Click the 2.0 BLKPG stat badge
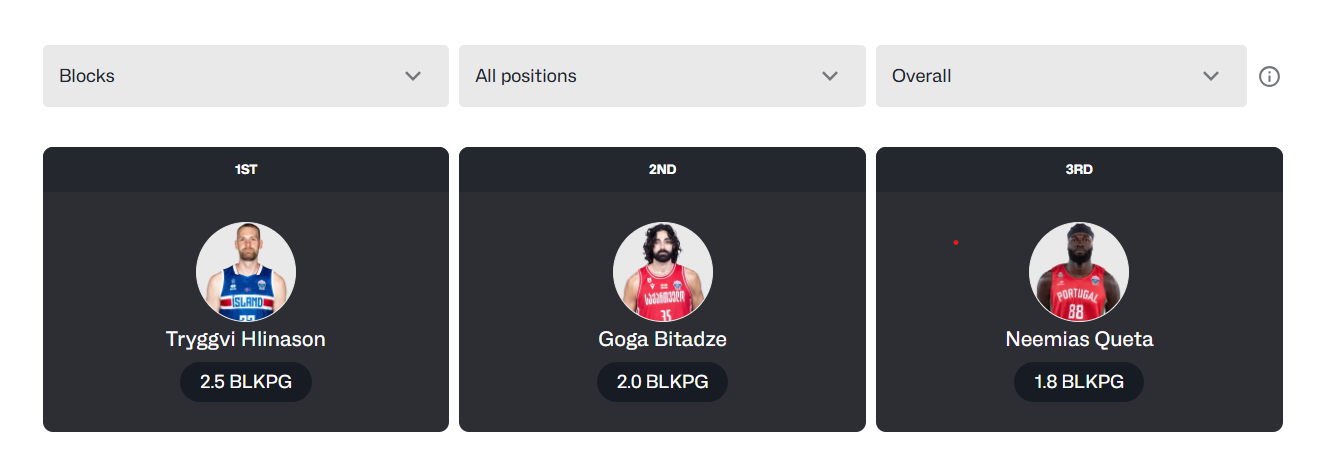This screenshot has width=1332, height=461. point(662,382)
